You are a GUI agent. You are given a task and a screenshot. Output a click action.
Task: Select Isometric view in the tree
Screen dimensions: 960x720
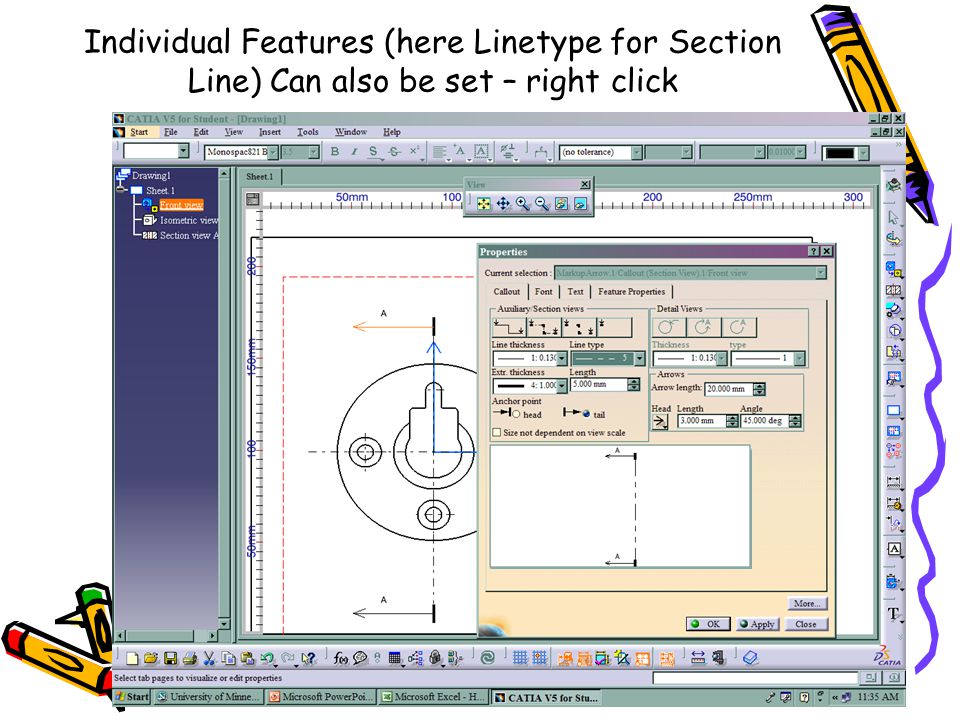click(189, 220)
